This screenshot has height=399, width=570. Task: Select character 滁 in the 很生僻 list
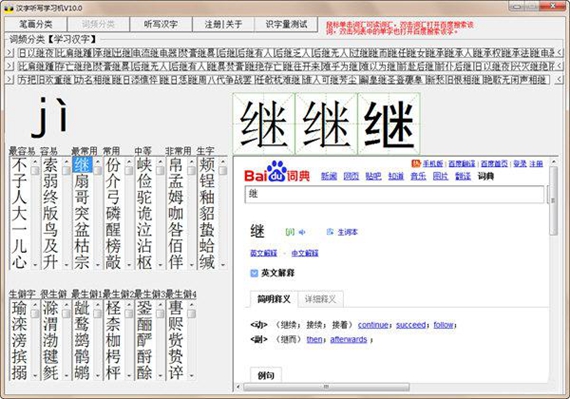click(x=51, y=308)
